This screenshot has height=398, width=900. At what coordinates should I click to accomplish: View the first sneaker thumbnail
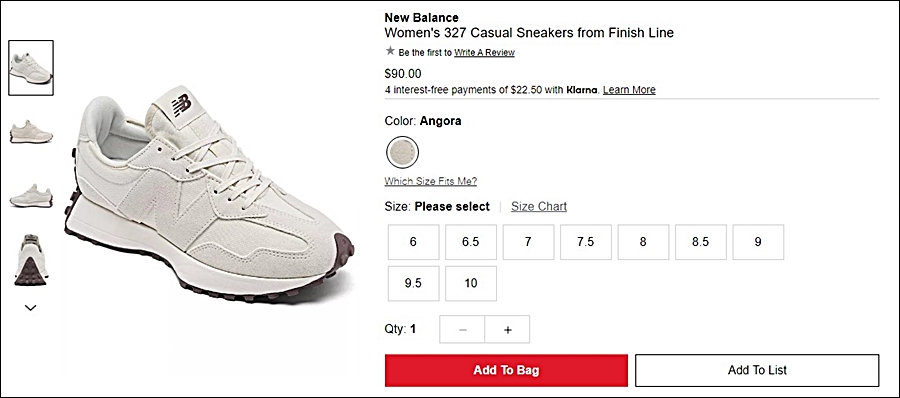(31, 68)
